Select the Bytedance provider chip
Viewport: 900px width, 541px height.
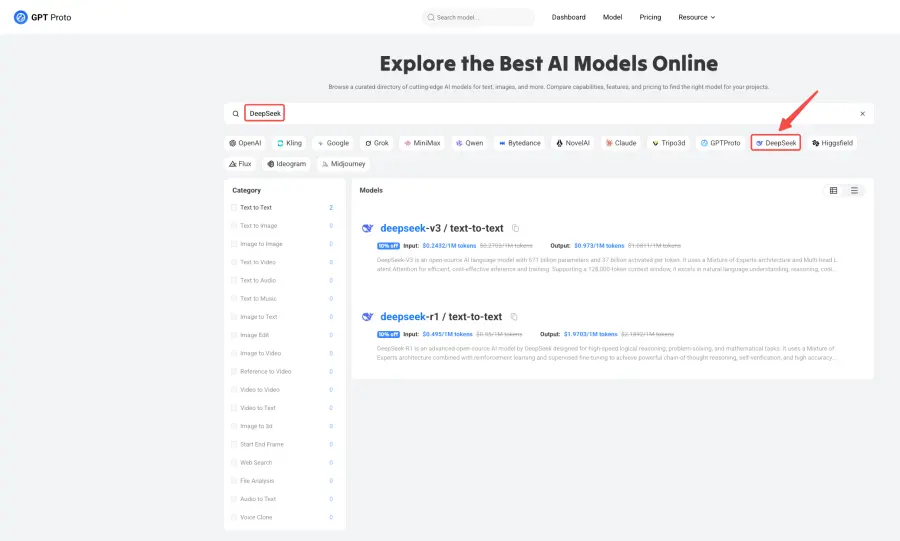(519, 143)
